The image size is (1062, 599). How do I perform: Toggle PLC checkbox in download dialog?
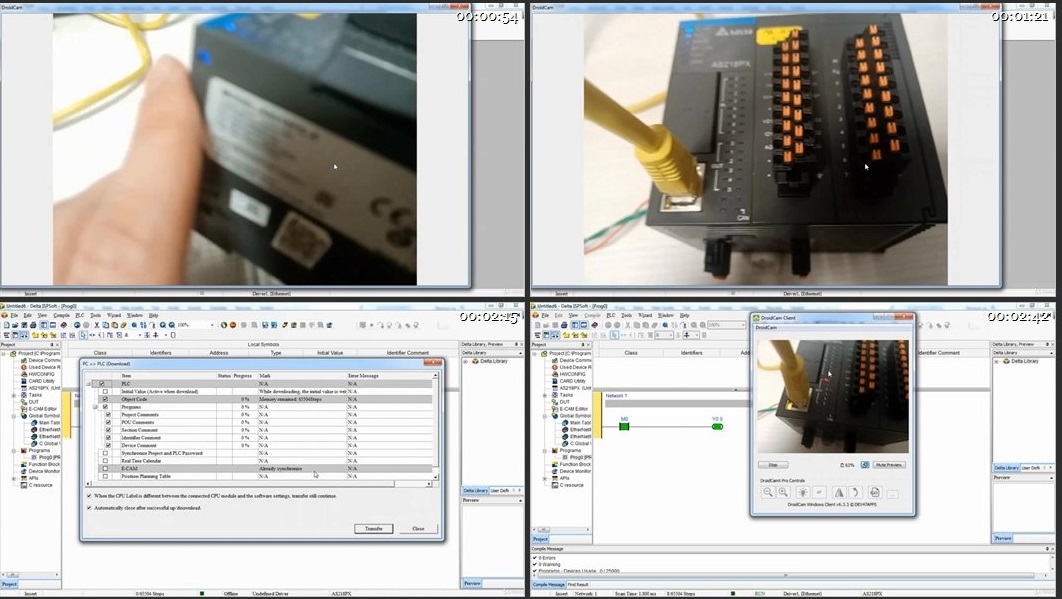102,384
